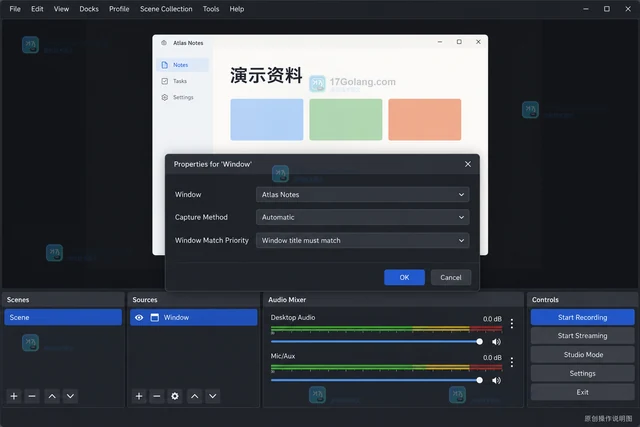The height and width of the screenshot is (427, 640).
Task: Open Mic/Aux options three-dot menu
Action: [512, 362]
